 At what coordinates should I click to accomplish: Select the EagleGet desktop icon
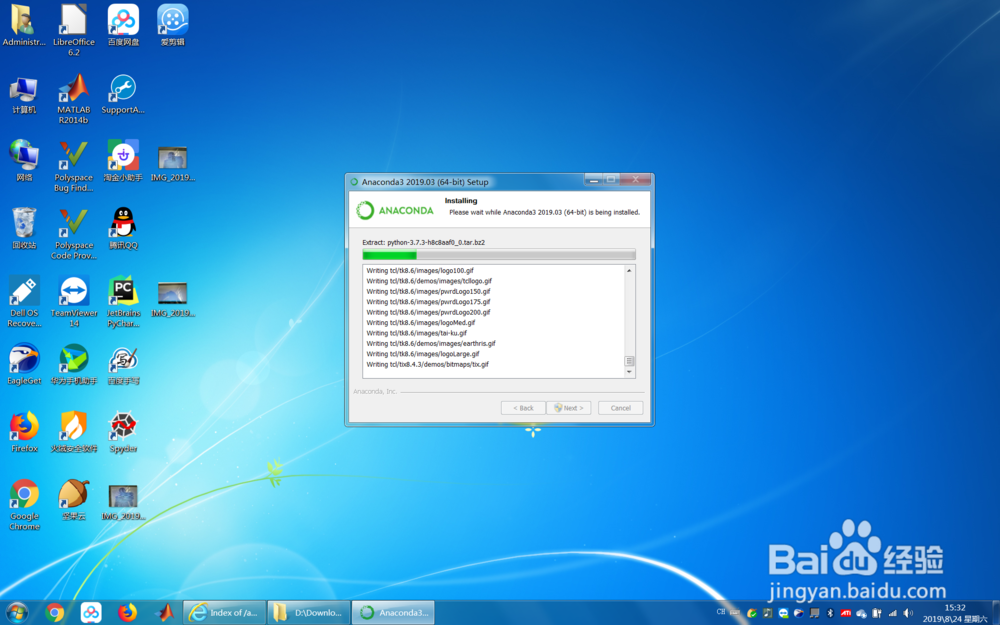pyautogui.click(x=24, y=365)
